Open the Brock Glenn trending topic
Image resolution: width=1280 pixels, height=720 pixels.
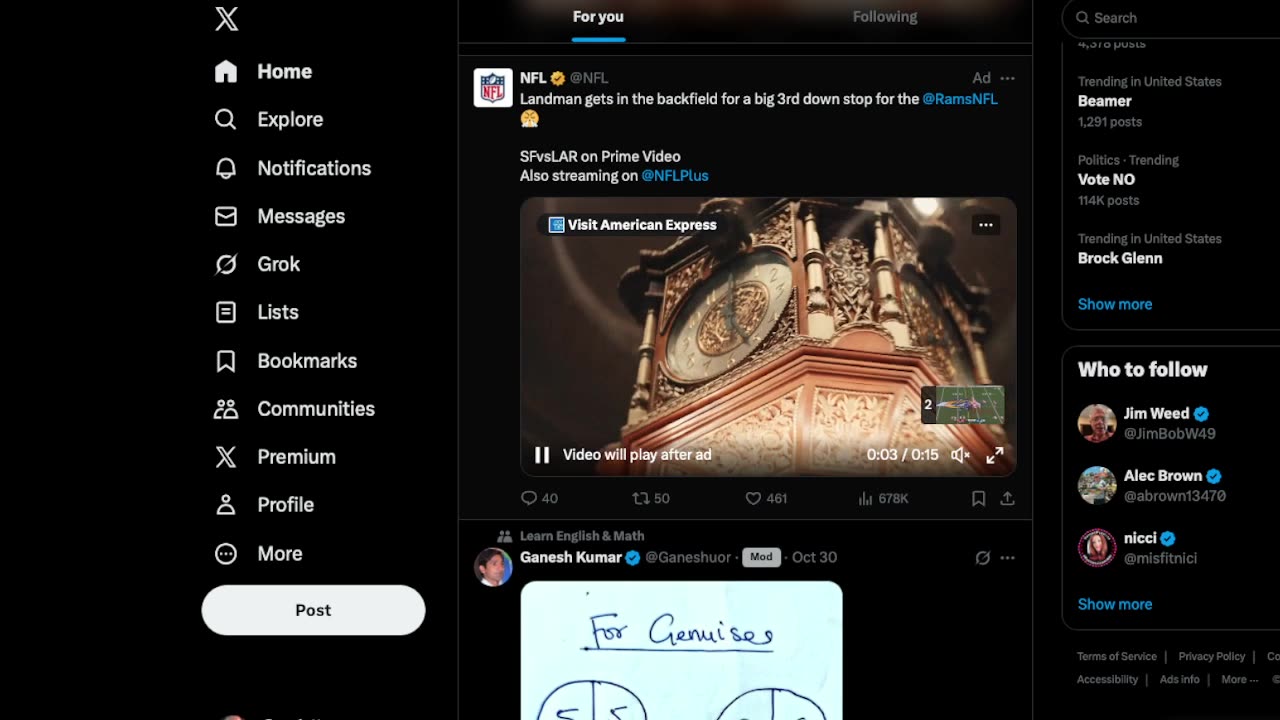1120,258
